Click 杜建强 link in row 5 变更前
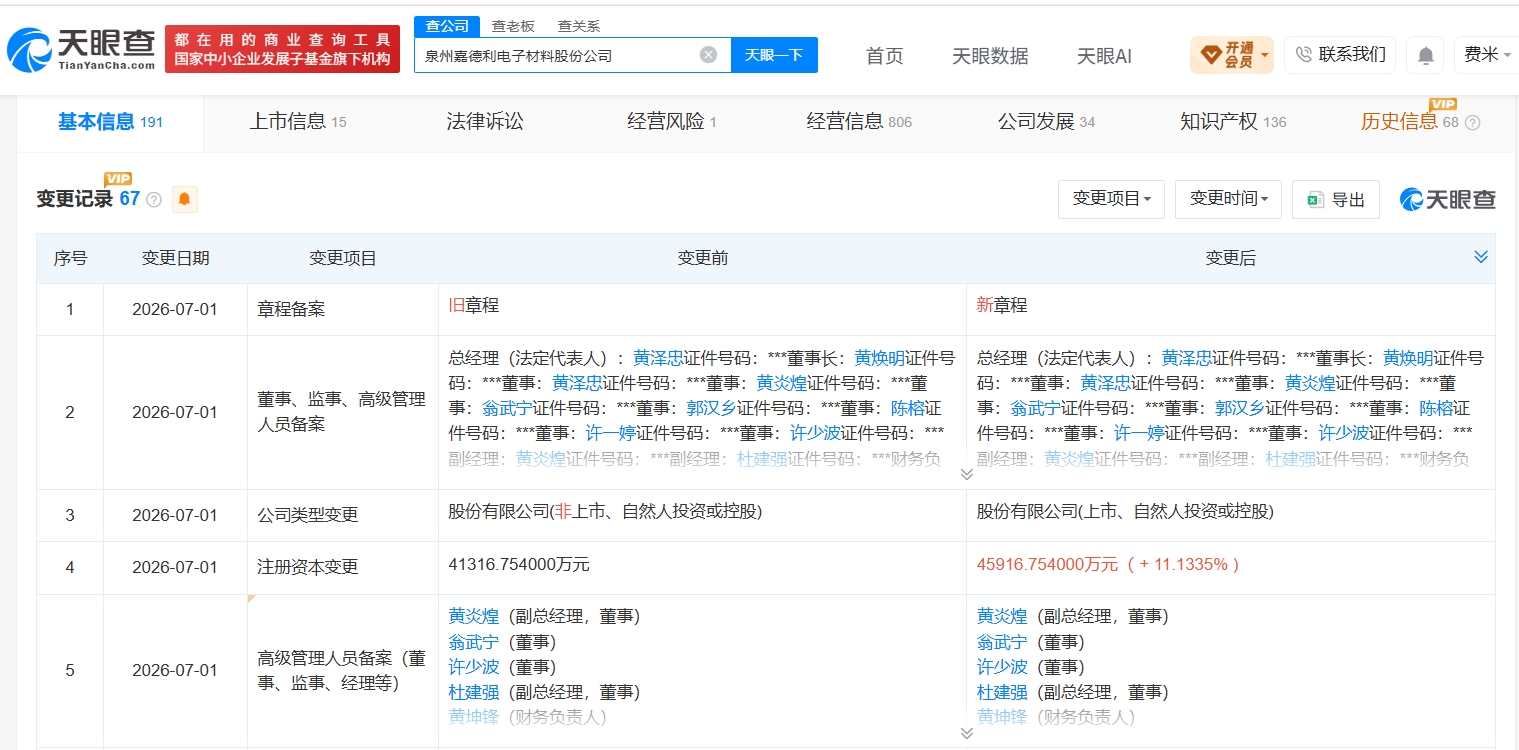The height and width of the screenshot is (750, 1519). 474,692
